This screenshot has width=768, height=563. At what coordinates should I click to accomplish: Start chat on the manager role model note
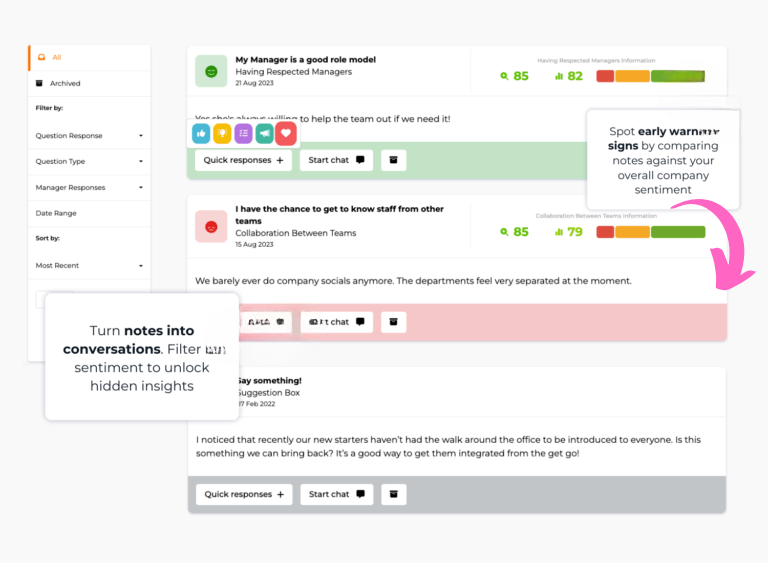[336, 160]
